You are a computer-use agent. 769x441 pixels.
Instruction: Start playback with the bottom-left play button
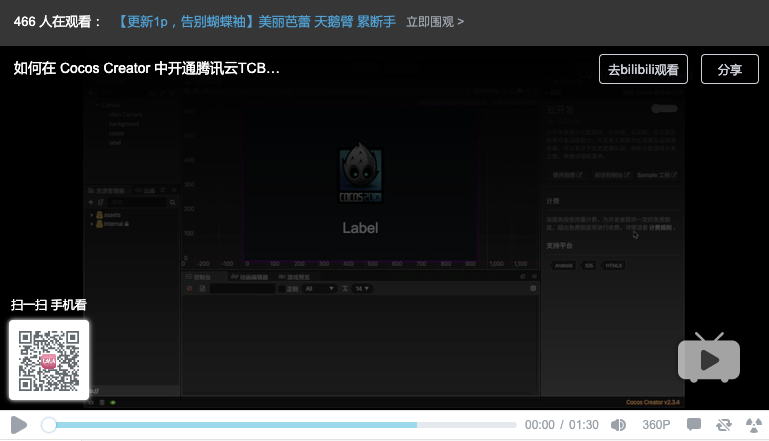(x=19, y=425)
